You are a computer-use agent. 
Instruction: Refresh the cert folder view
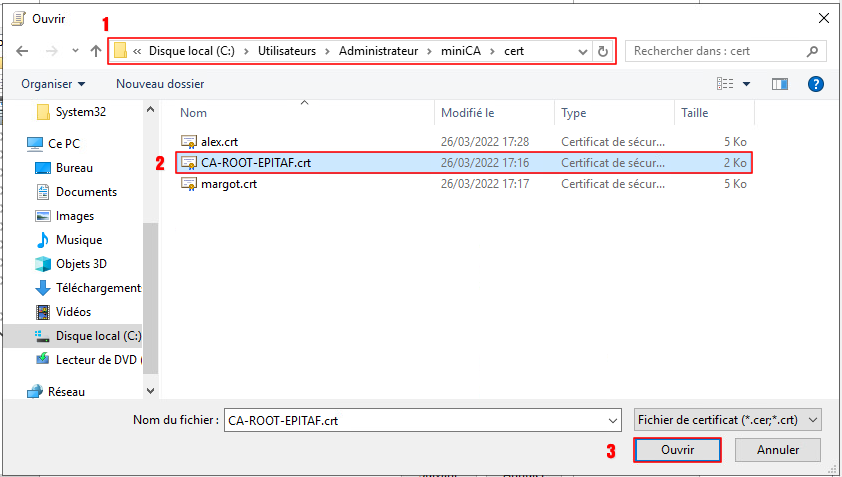(602, 51)
